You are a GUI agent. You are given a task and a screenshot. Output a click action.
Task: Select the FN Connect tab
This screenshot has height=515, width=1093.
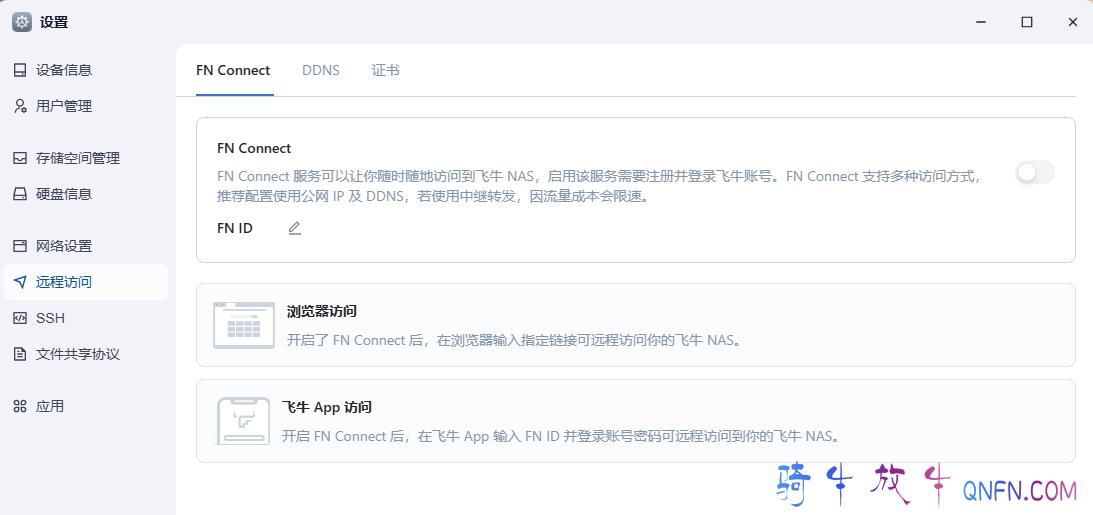point(233,70)
